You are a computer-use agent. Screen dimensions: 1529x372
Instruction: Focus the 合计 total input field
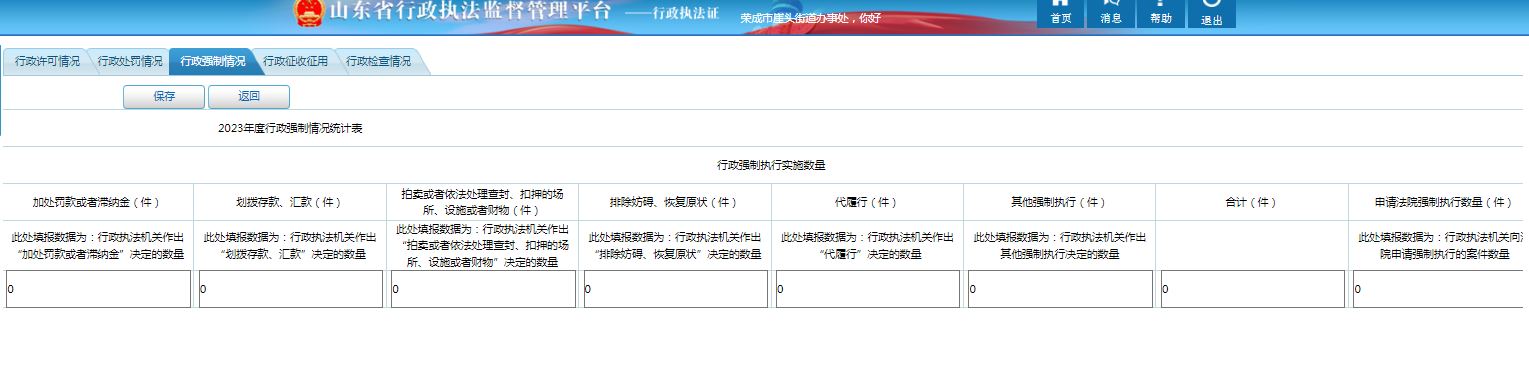tap(1252, 289)
